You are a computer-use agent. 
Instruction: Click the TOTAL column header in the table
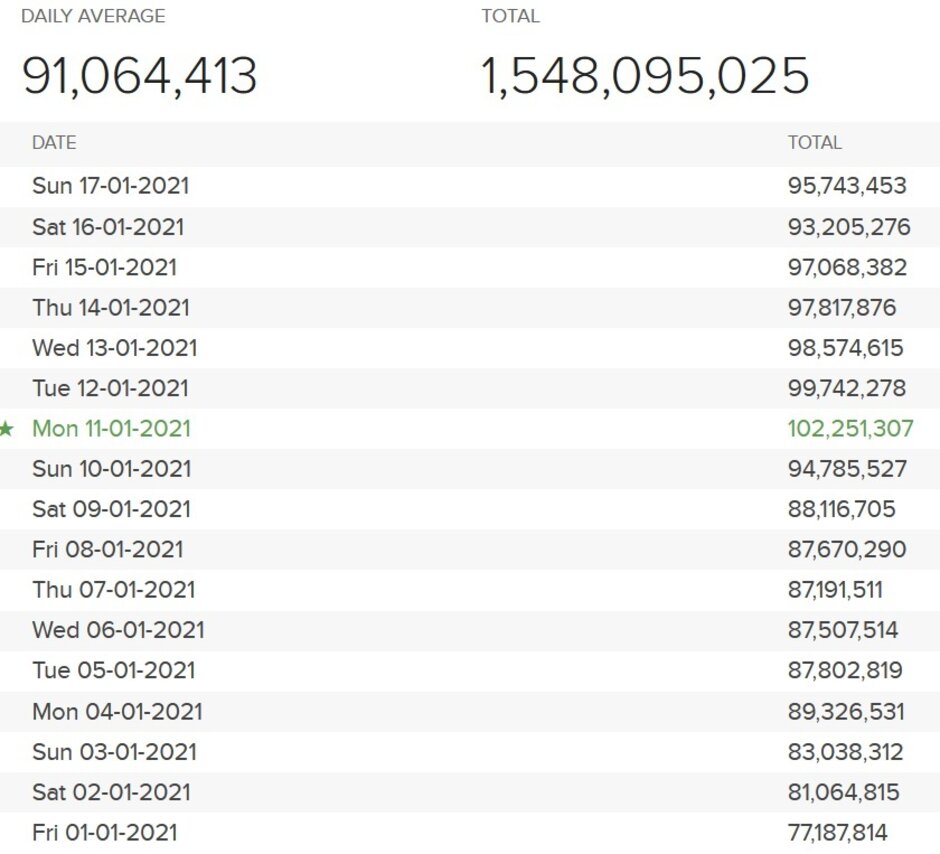[814, 143]
